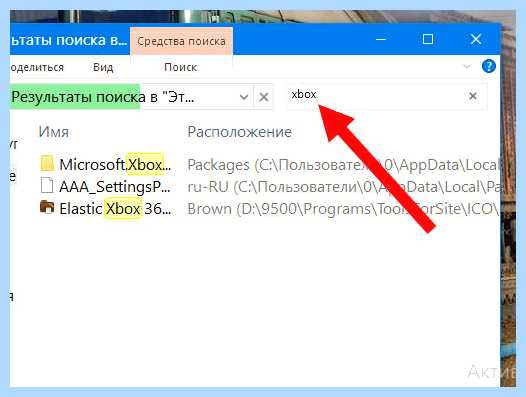Open the address bar history dropdown
Screen dimensions: 526x397
[x=244, y=97]
